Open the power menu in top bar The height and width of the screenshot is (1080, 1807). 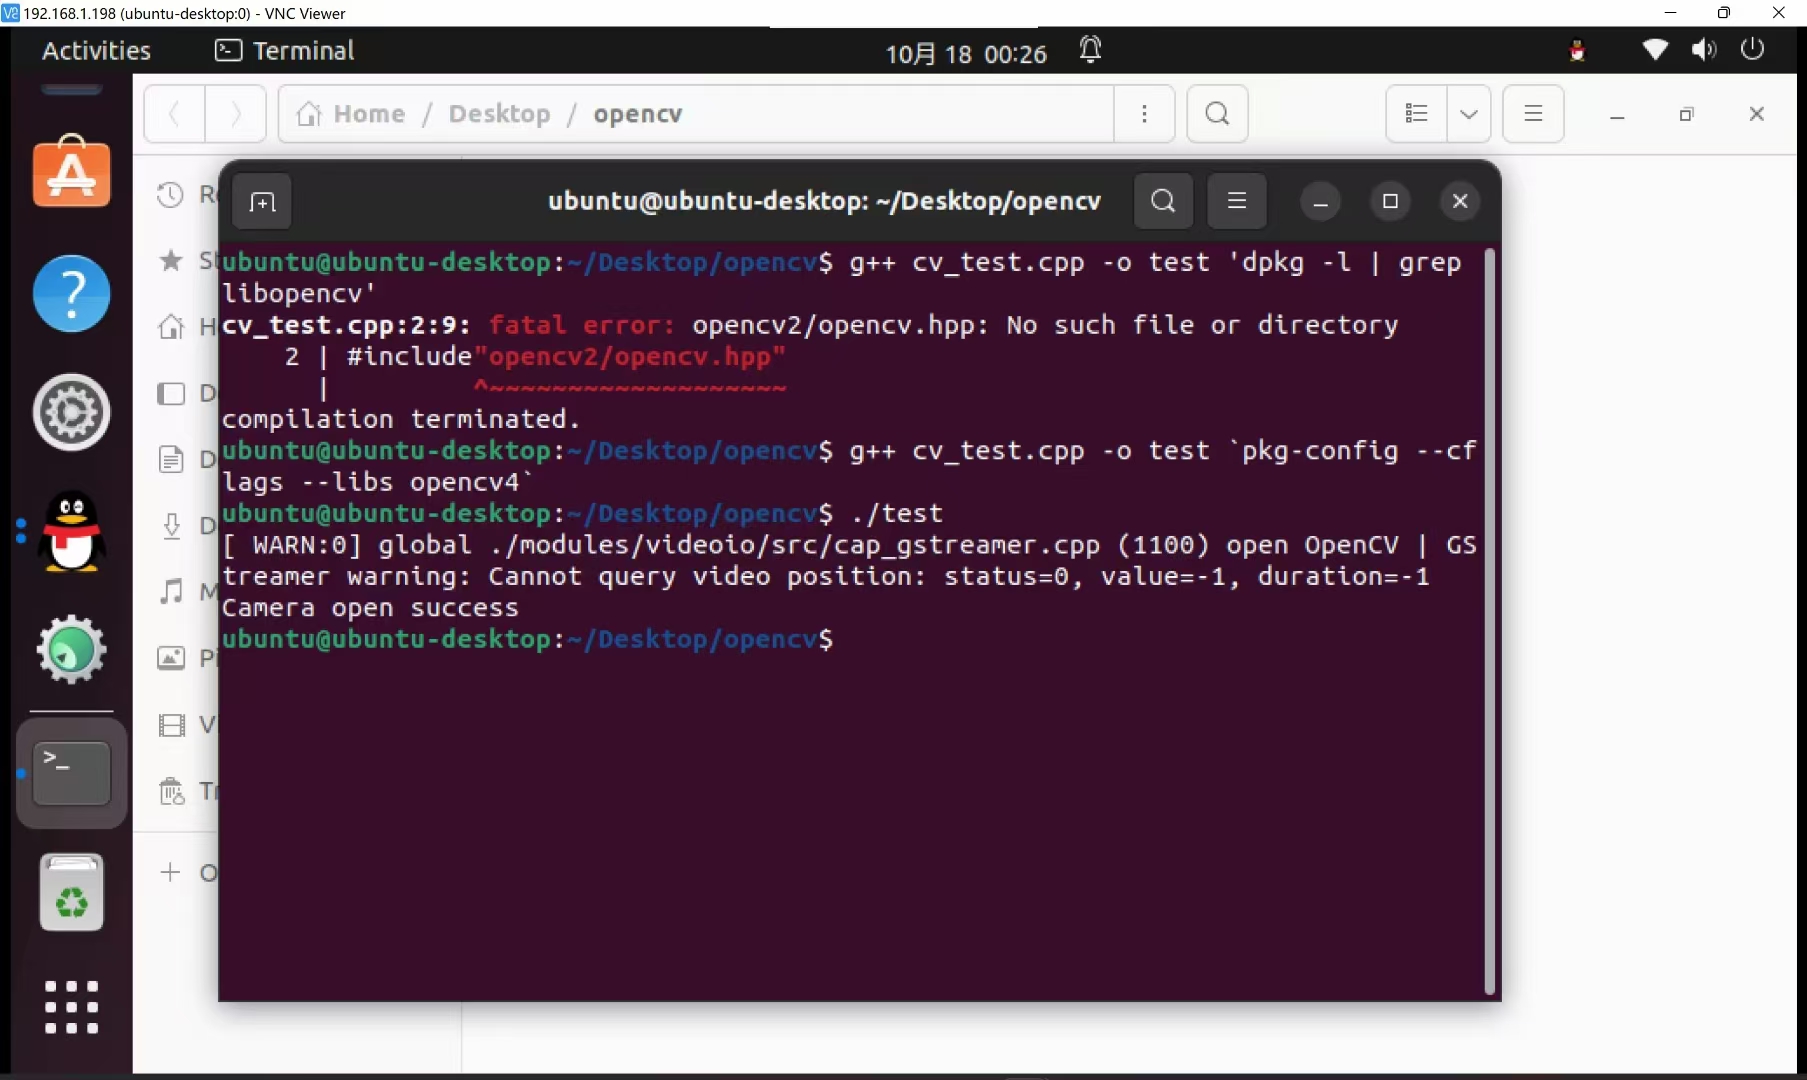tap(1752, 49)
